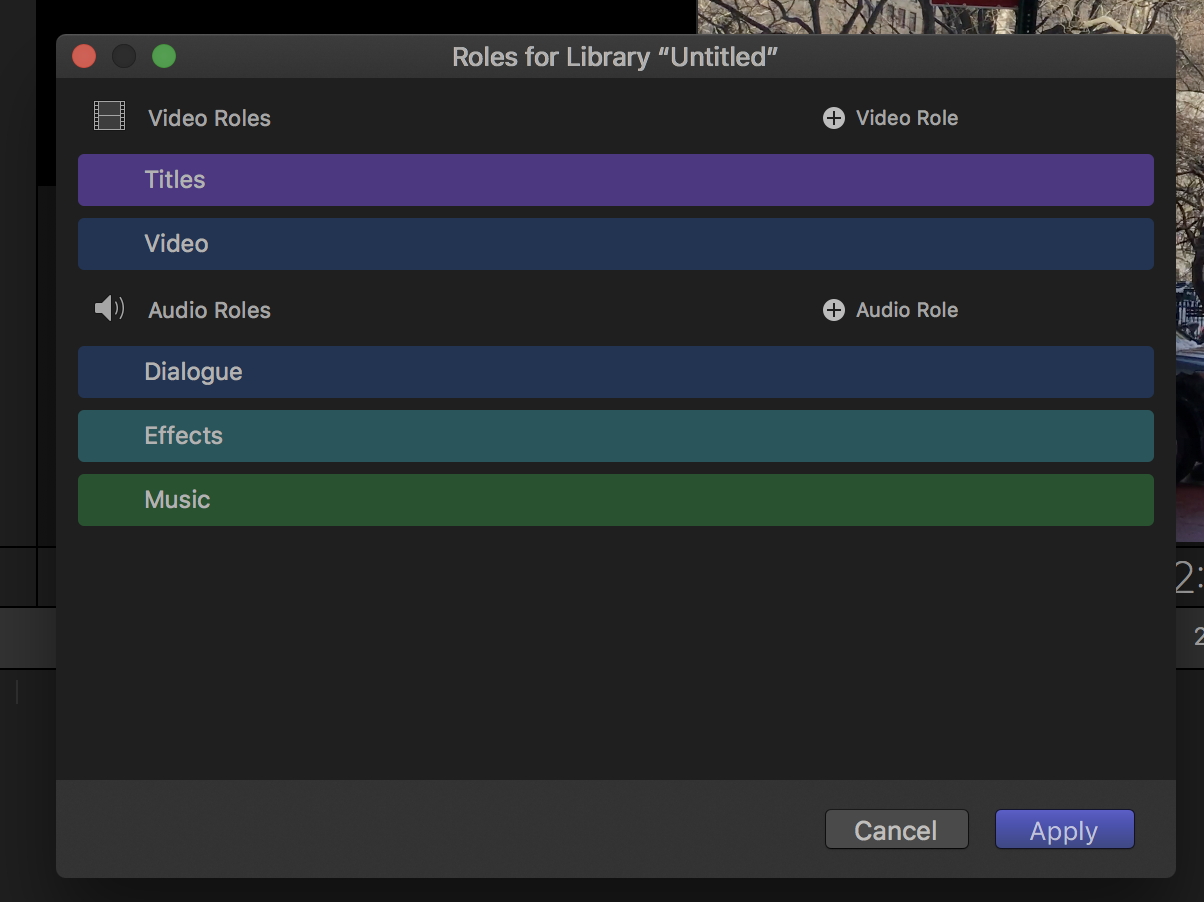Click the filmstrip Video Roles icon
Screen dimensions: 1204x902
tap(110, 116)
